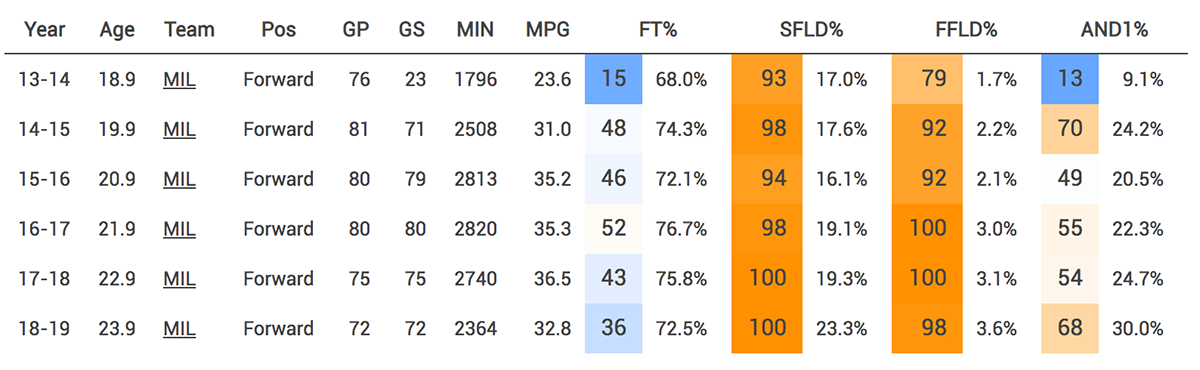Open the MIL team link for 15-16
Screen dimensions: 1200x370
point(180,179)
